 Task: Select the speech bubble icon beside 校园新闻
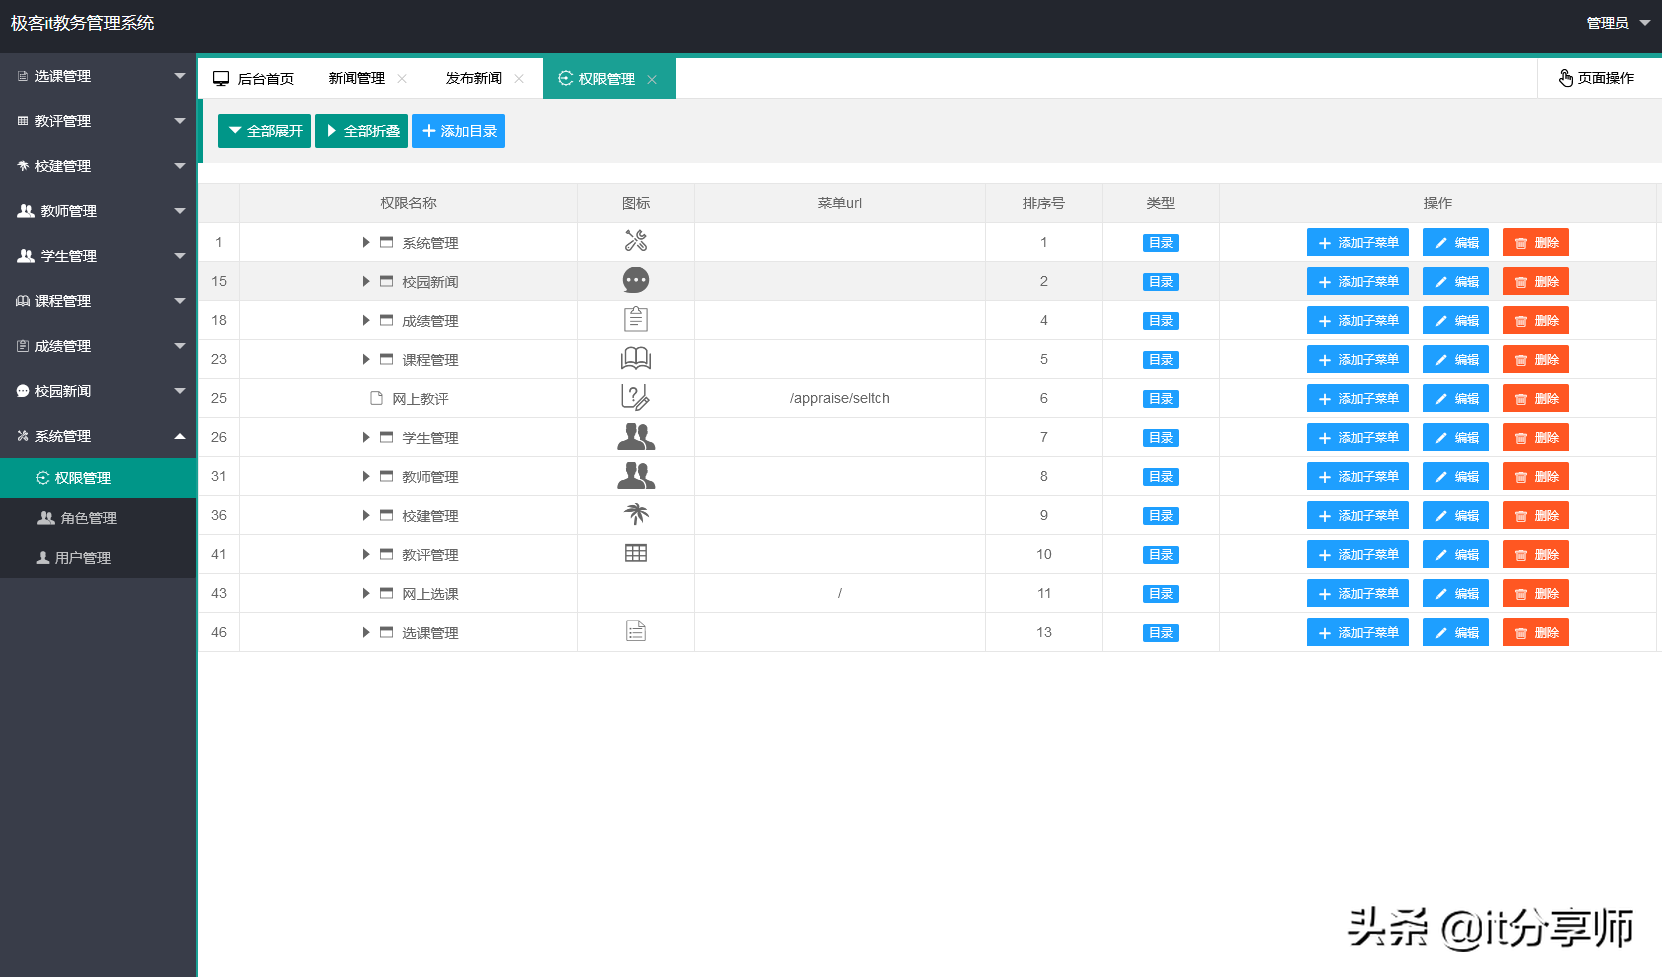tap(636, 280)
